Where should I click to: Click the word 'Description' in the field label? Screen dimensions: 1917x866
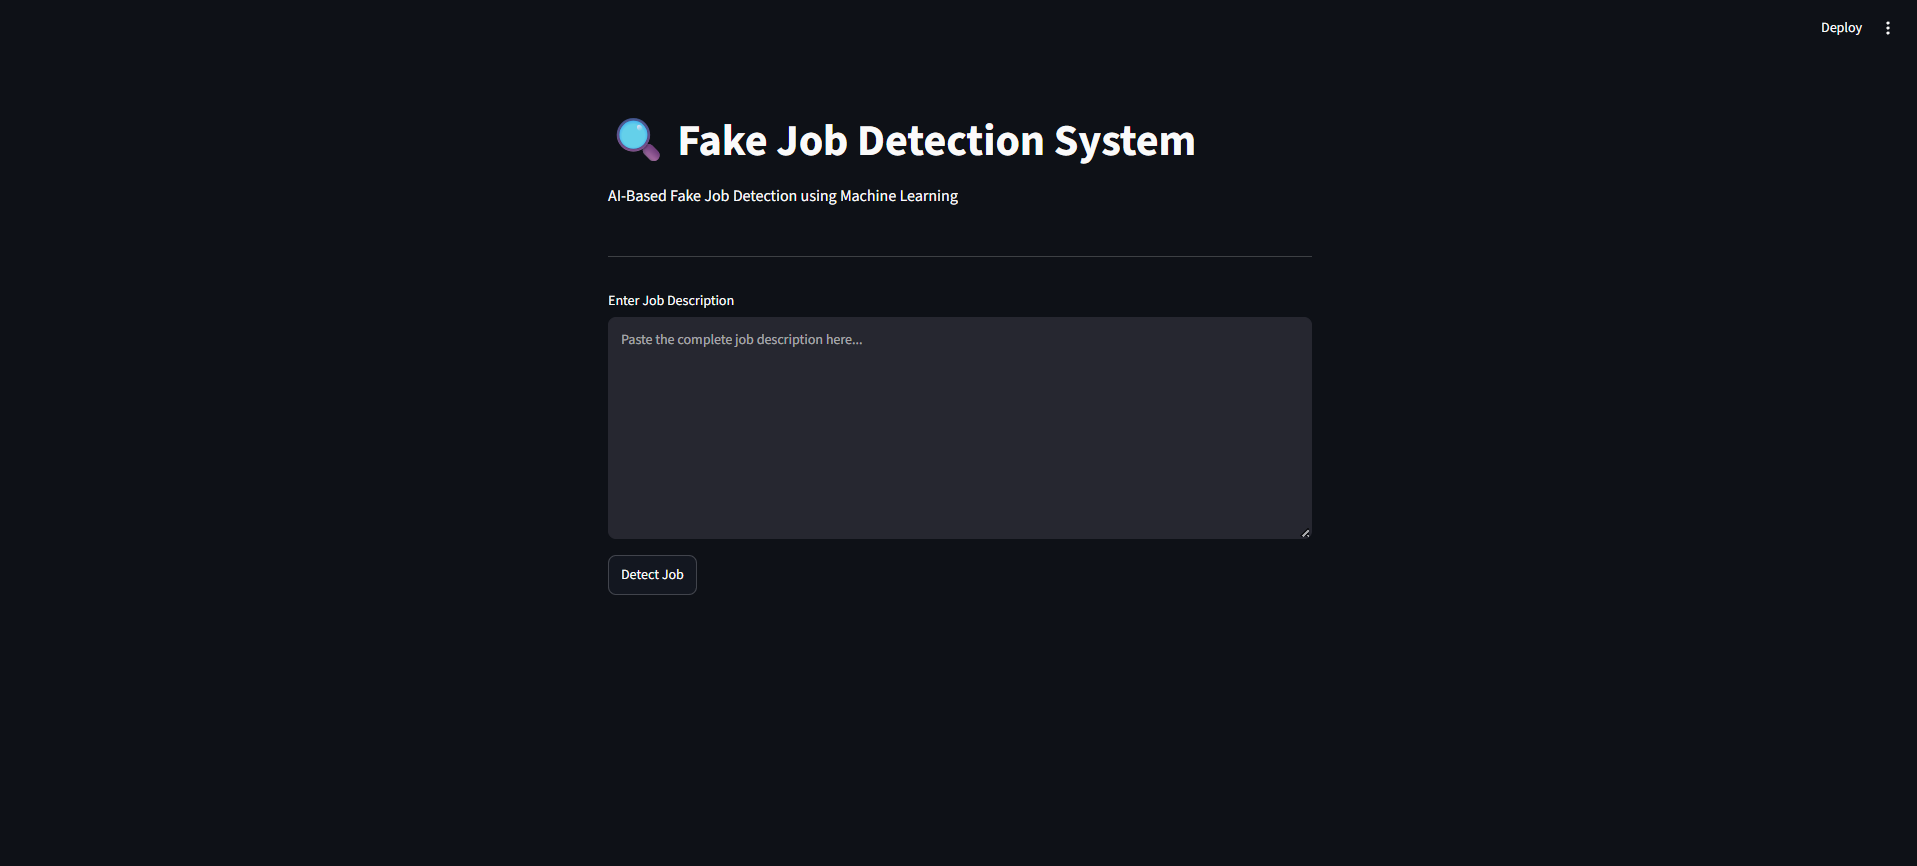coord(701,301)
